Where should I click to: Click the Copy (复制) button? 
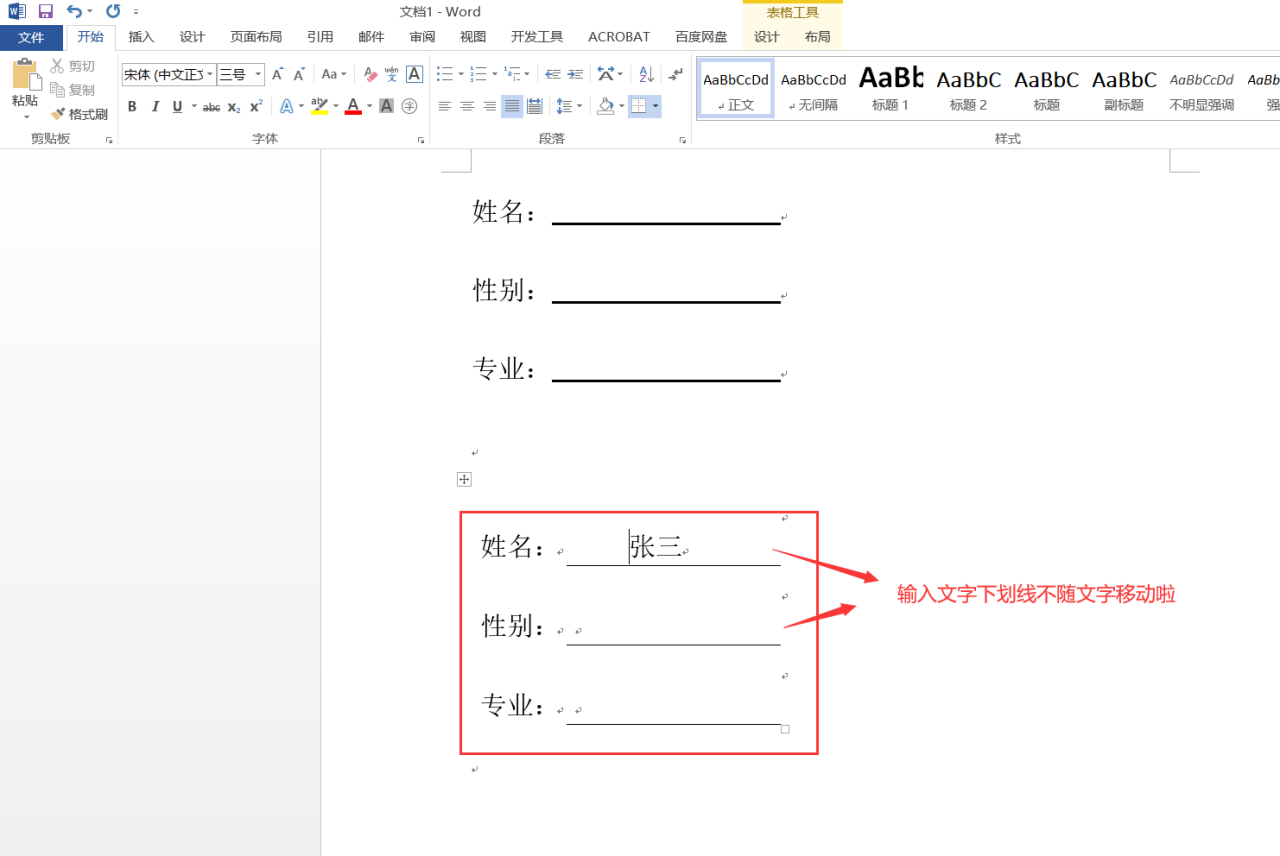point(73,90)
